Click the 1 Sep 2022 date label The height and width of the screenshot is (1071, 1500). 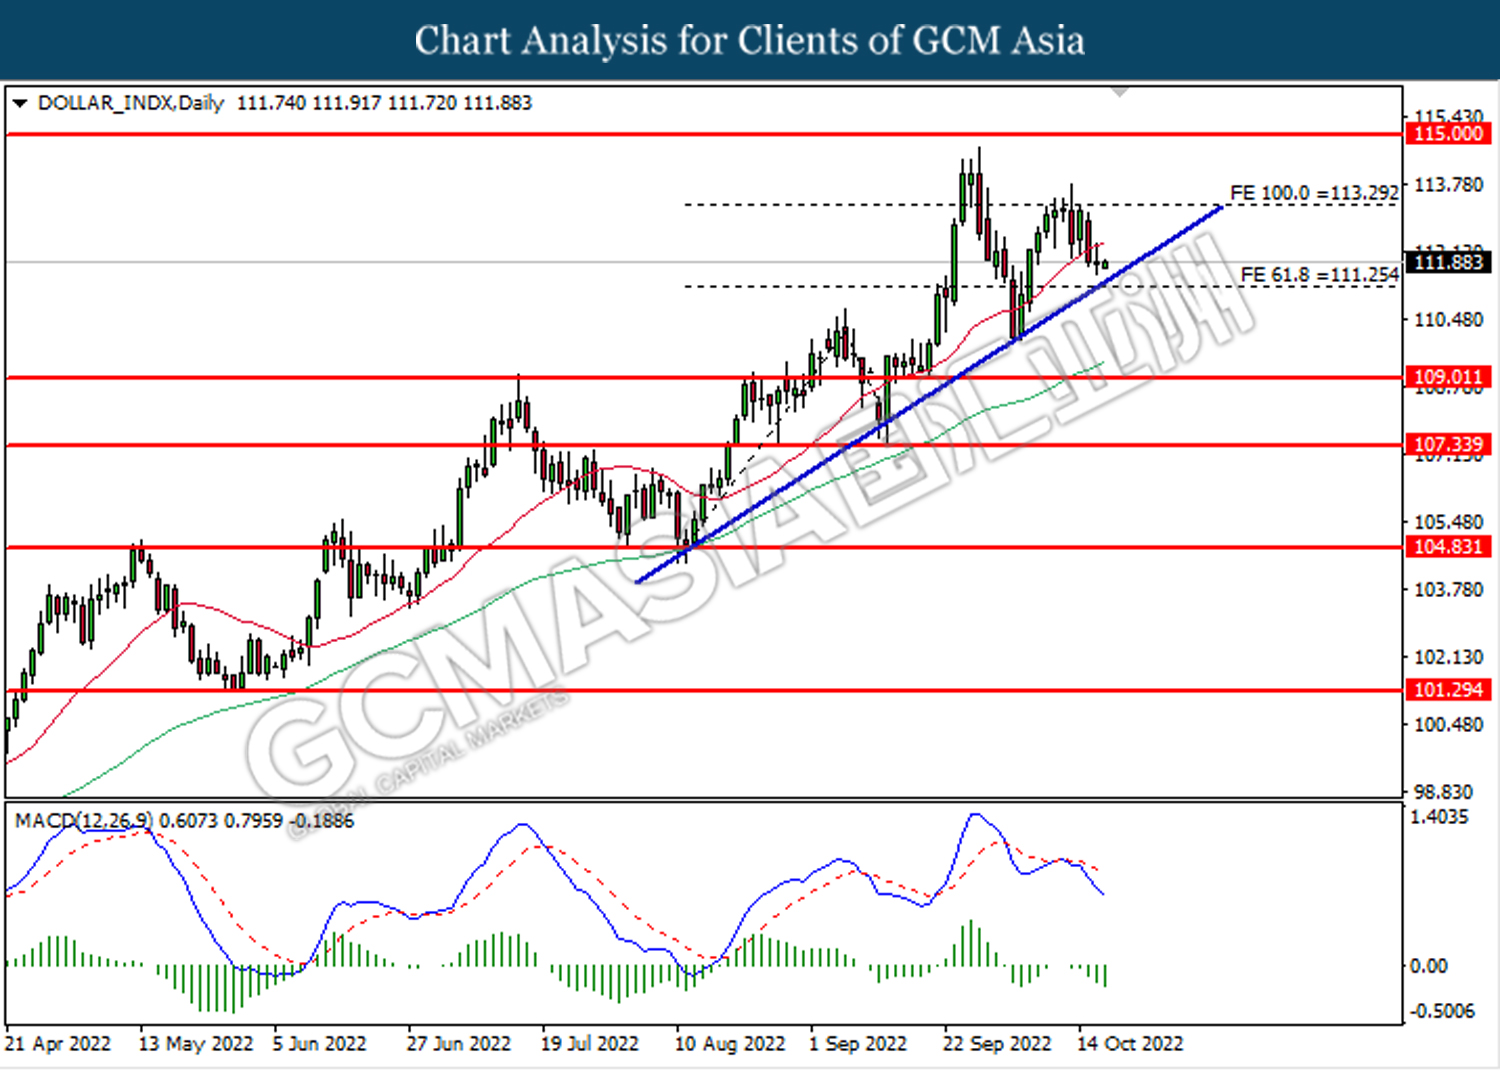click(x=858, y=1044)
